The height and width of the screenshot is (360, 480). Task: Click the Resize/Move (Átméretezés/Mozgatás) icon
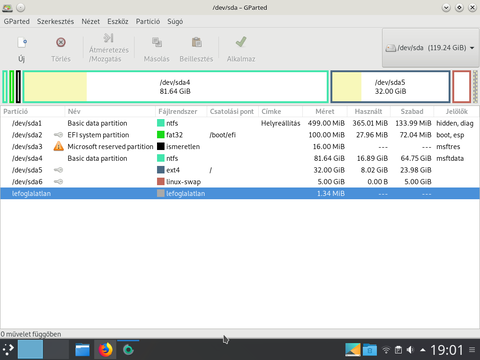point(108,38)
